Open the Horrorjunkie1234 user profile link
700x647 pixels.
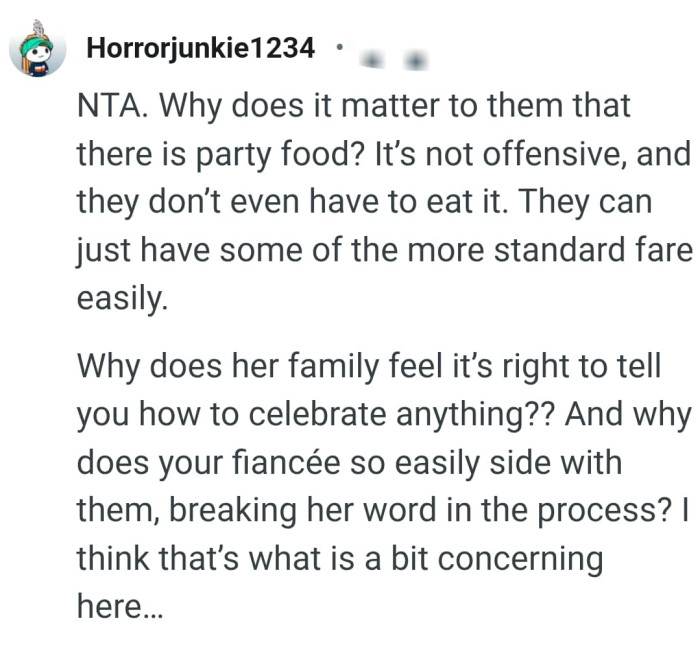click(x=200, y=47)
